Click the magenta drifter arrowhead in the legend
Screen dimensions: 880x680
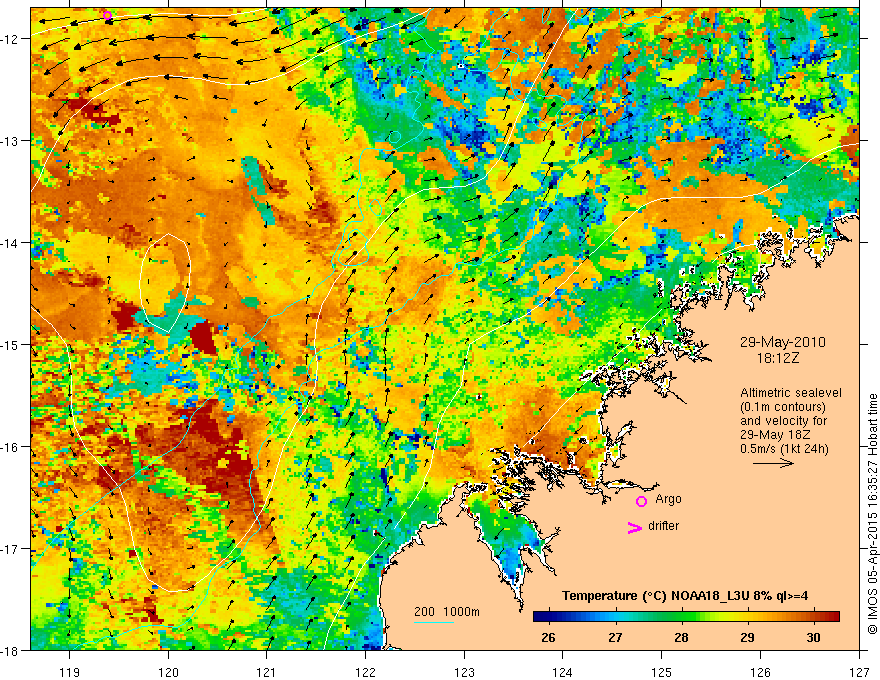click(x=634, y=527)
